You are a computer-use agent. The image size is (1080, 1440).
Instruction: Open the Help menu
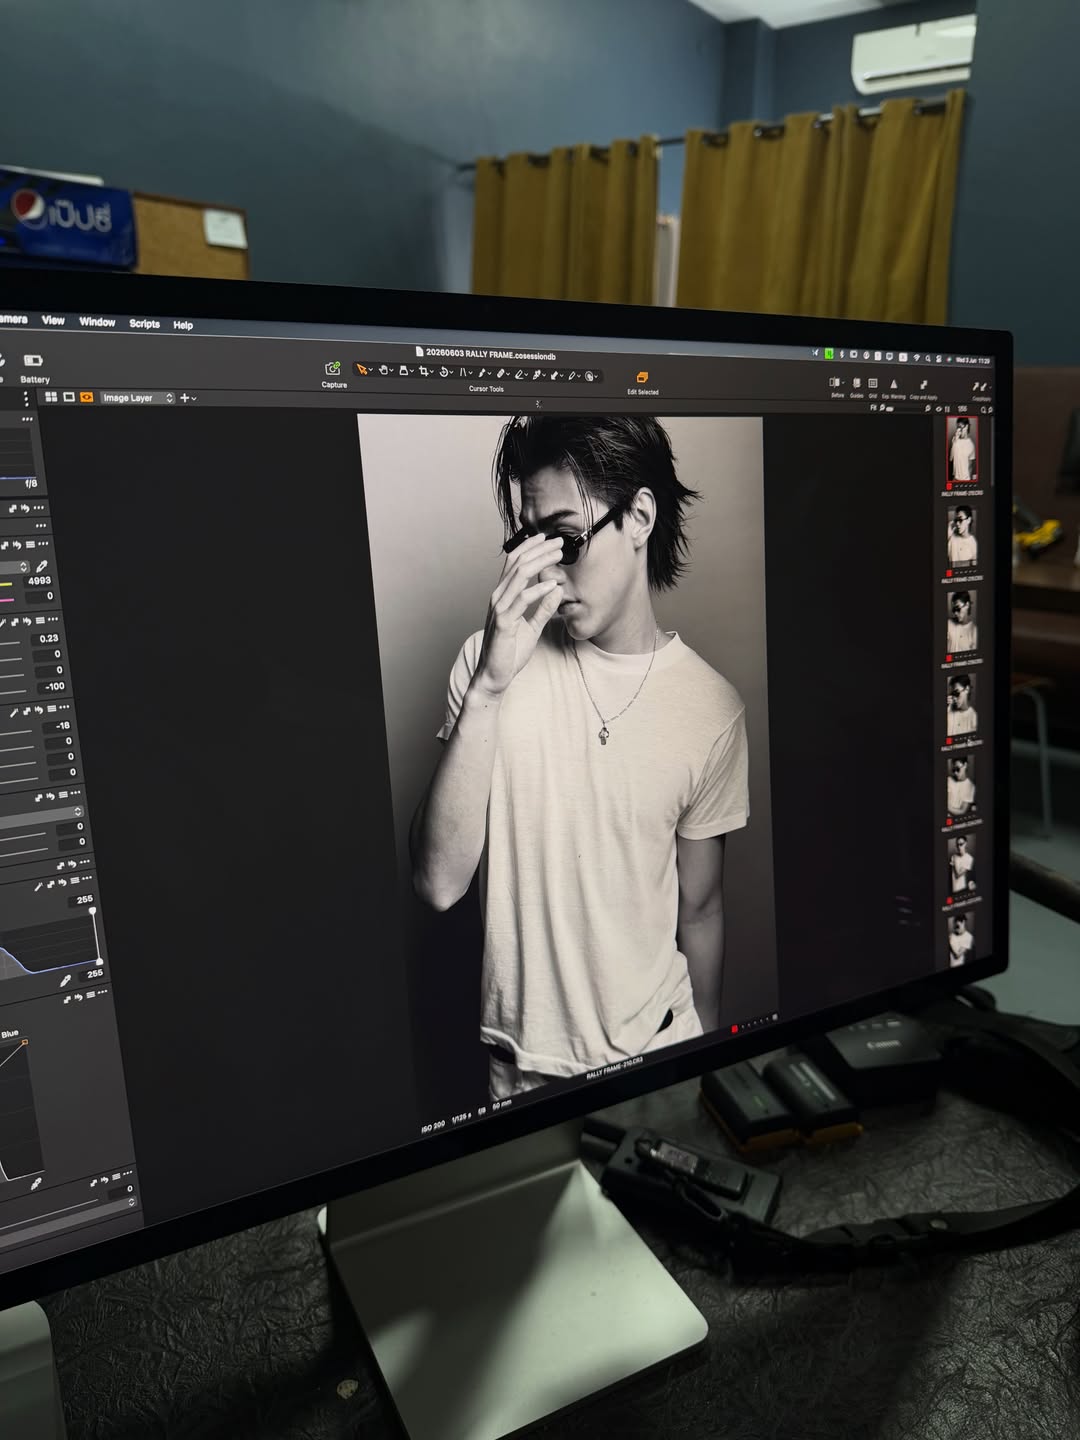point(183,325)
